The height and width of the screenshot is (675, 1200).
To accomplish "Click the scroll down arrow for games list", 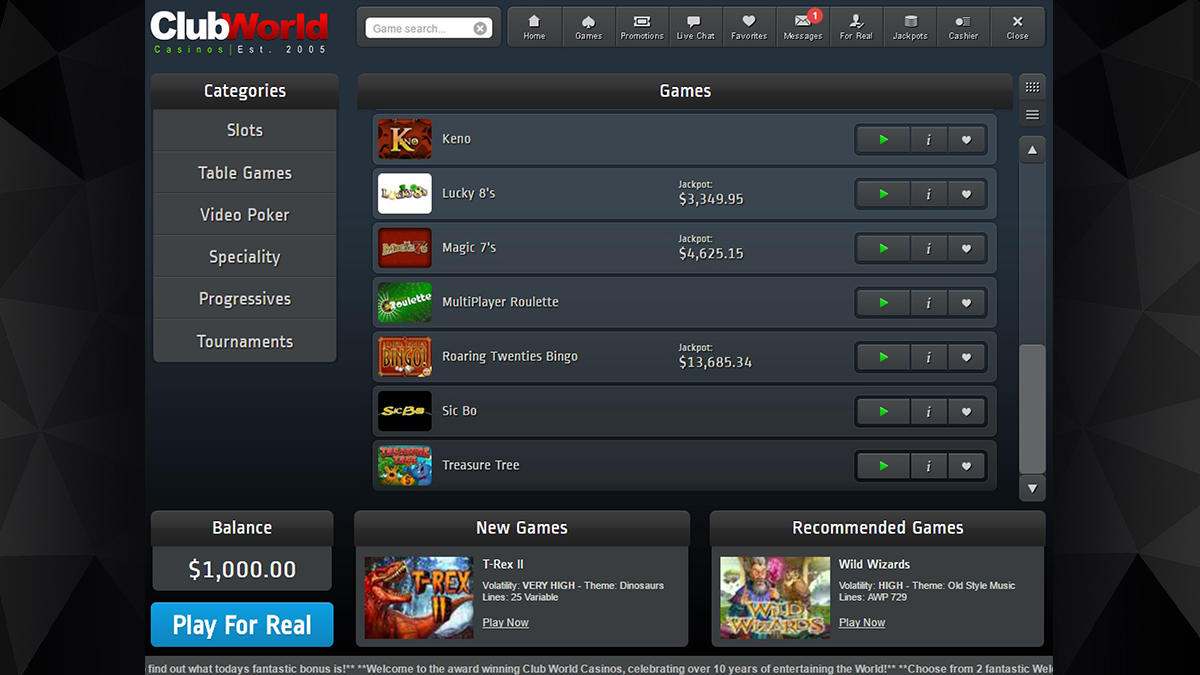I will click(x=1033, y=488).
